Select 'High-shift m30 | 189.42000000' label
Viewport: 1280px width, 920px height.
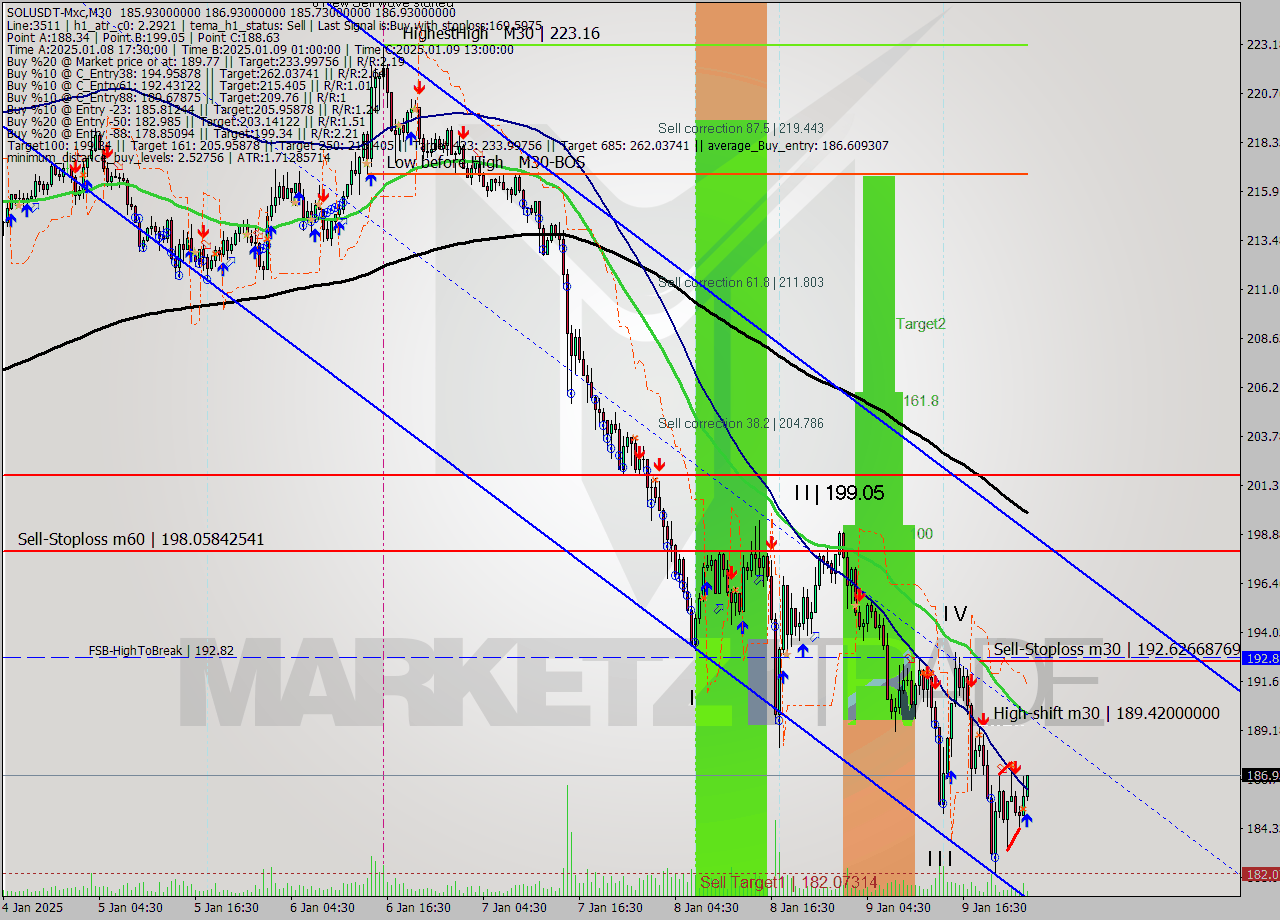tap(1107, 713)
